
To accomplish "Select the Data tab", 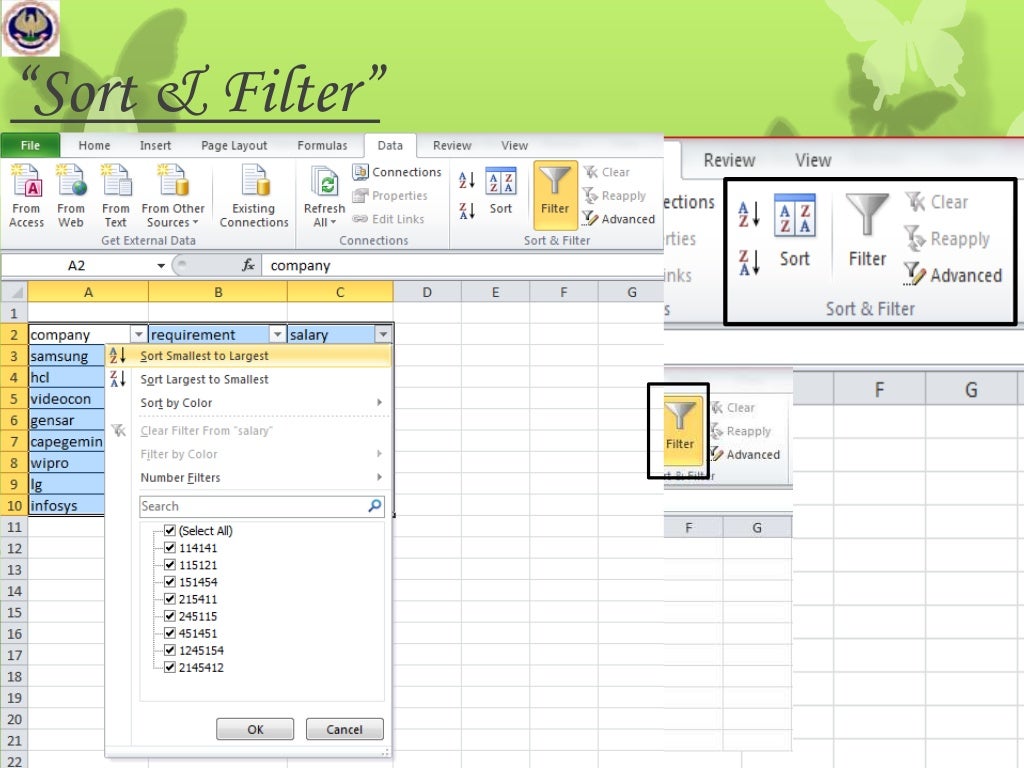I will [x=390, y=145].
